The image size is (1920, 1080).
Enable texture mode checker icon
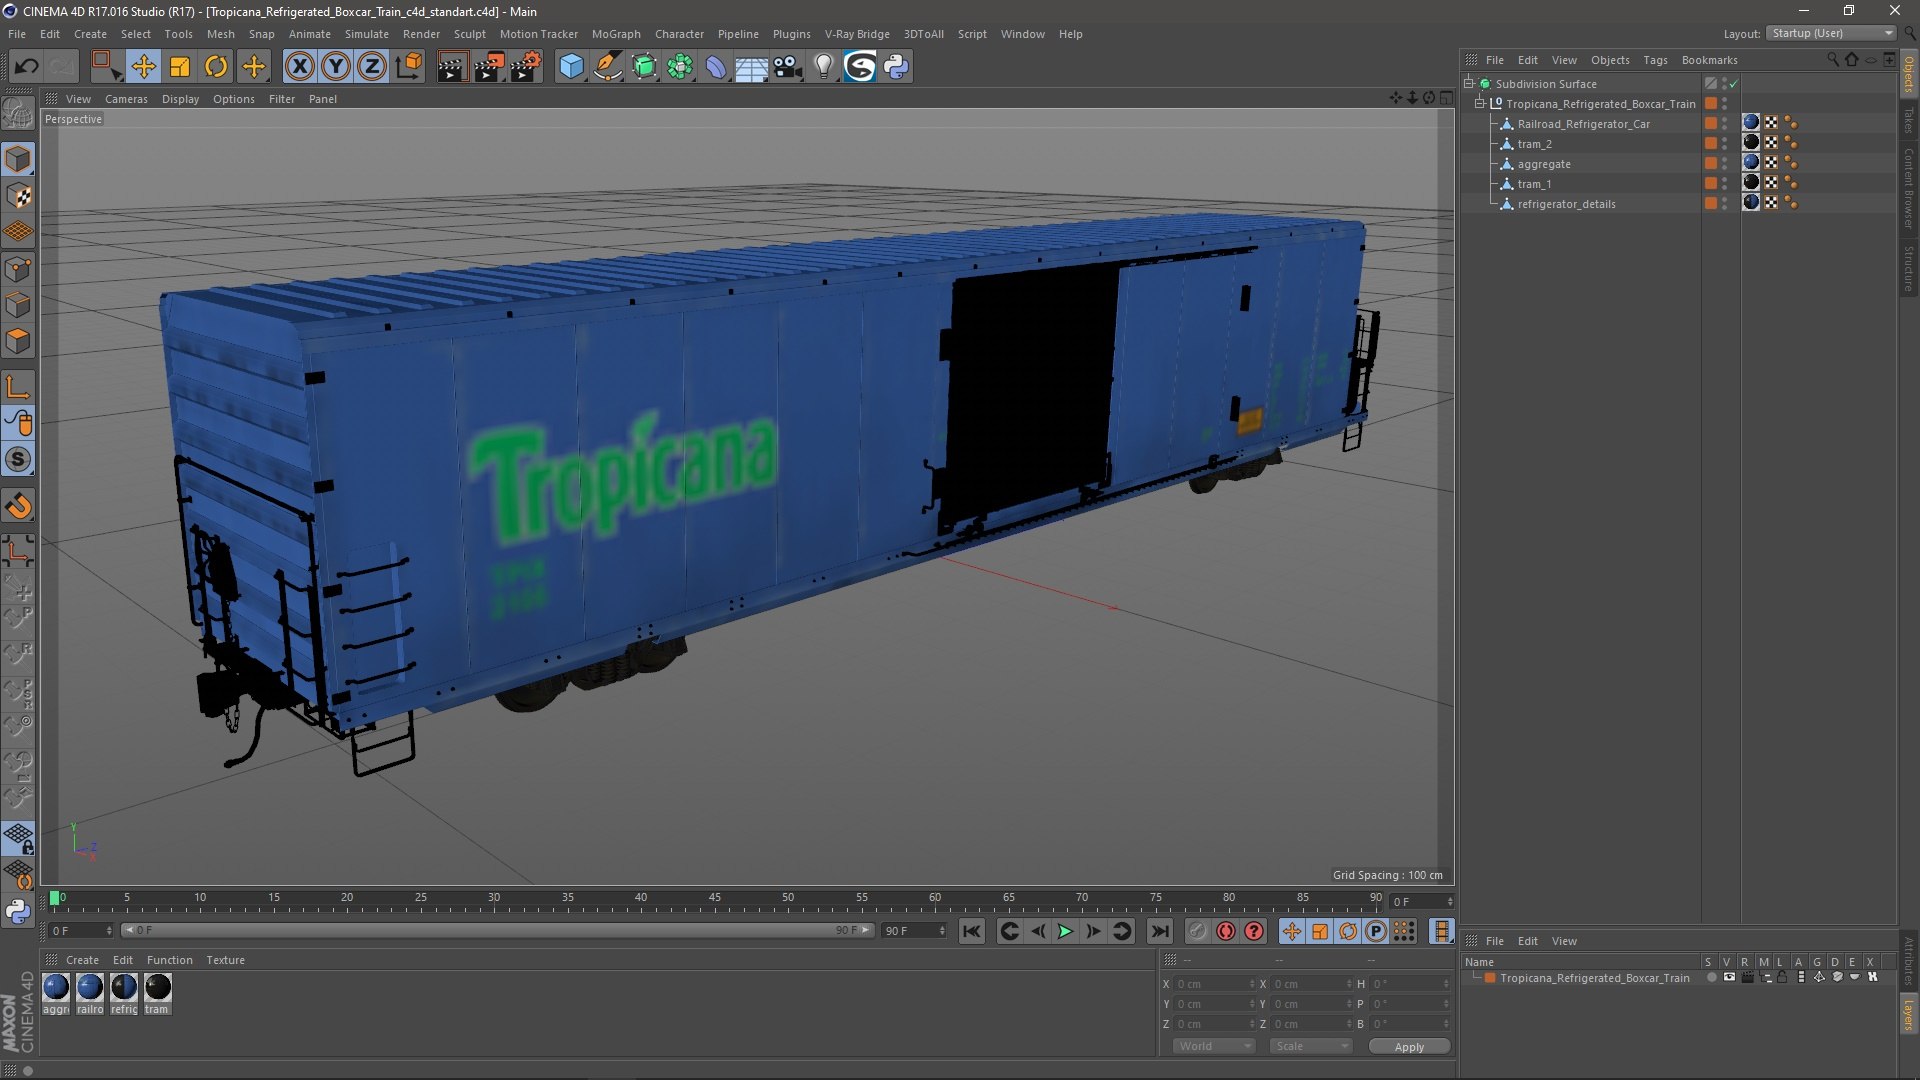18,196
